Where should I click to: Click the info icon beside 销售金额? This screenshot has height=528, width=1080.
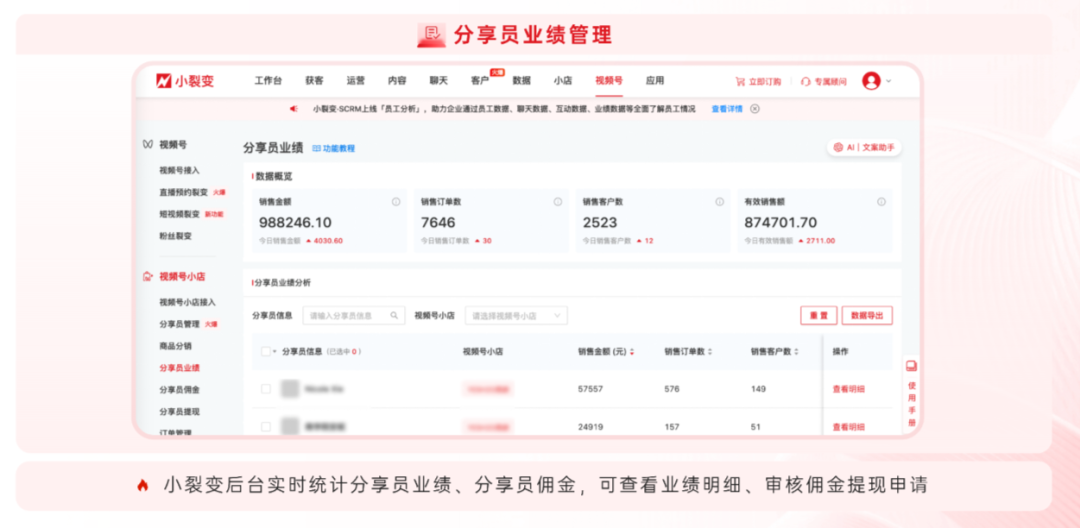(396, 202)
